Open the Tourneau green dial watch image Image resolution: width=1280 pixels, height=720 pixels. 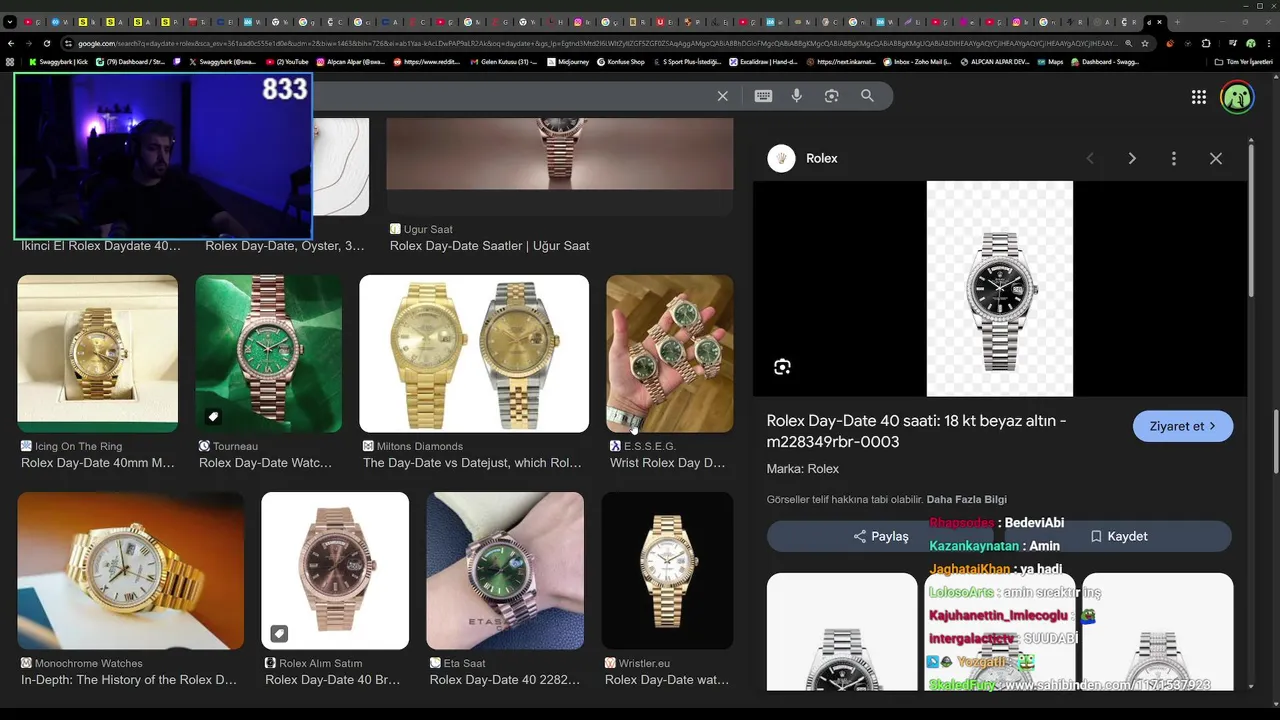(269, 354)
